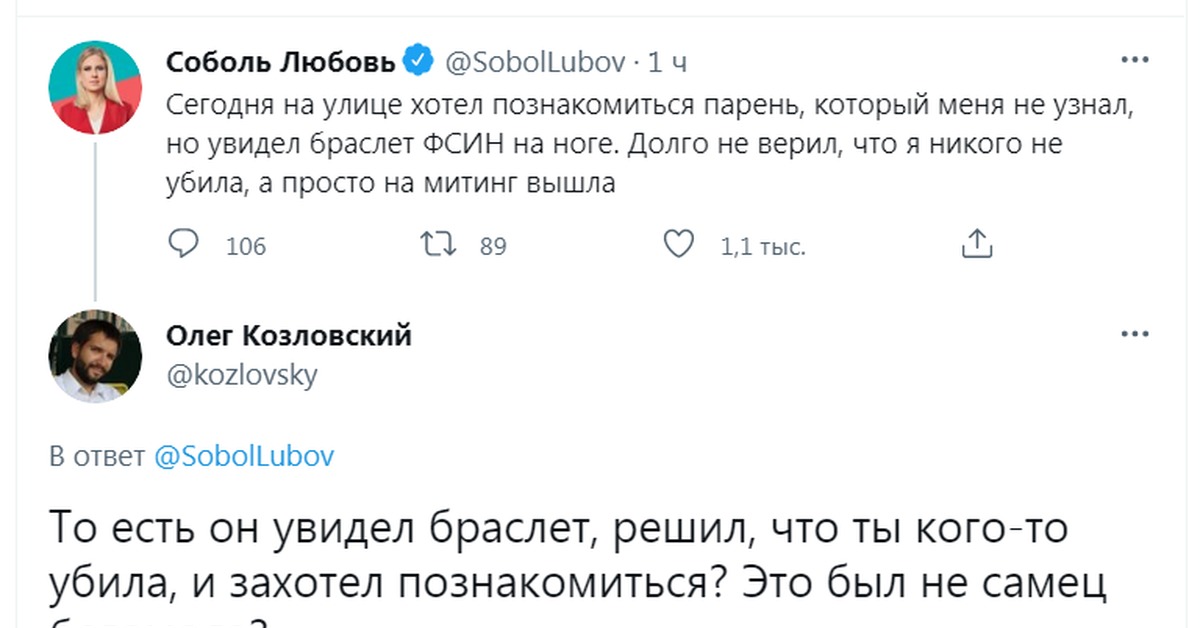Image resolution: width=1200 pixels, height=628 pixels.
Task: Click the reply speech bubble icon
Action: (184, 244)
